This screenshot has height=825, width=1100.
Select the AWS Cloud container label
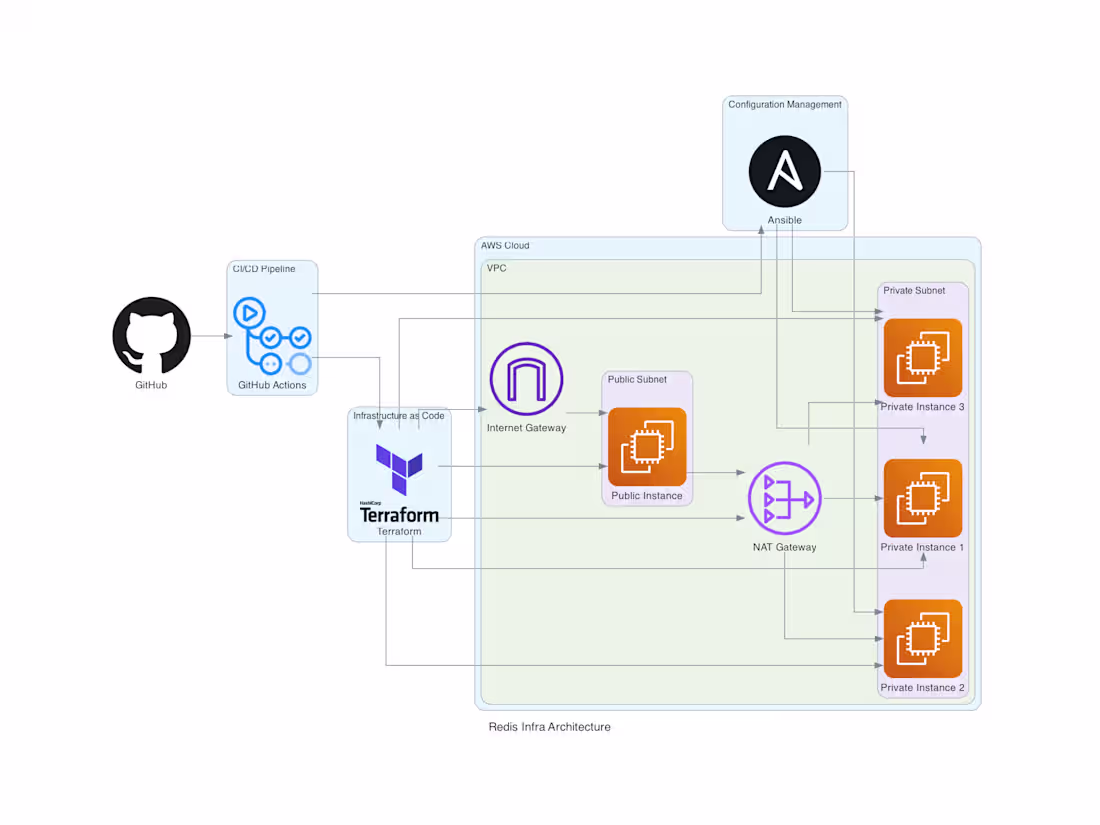[x=506, y=245]
